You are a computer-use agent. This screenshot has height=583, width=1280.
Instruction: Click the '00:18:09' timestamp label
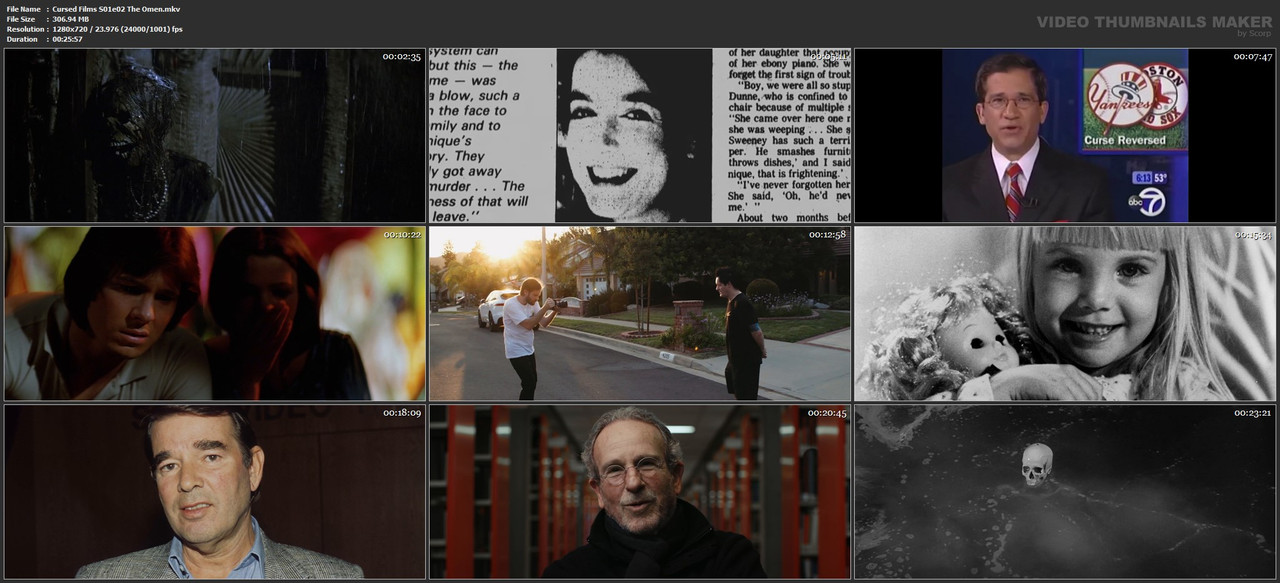point(402,413)
